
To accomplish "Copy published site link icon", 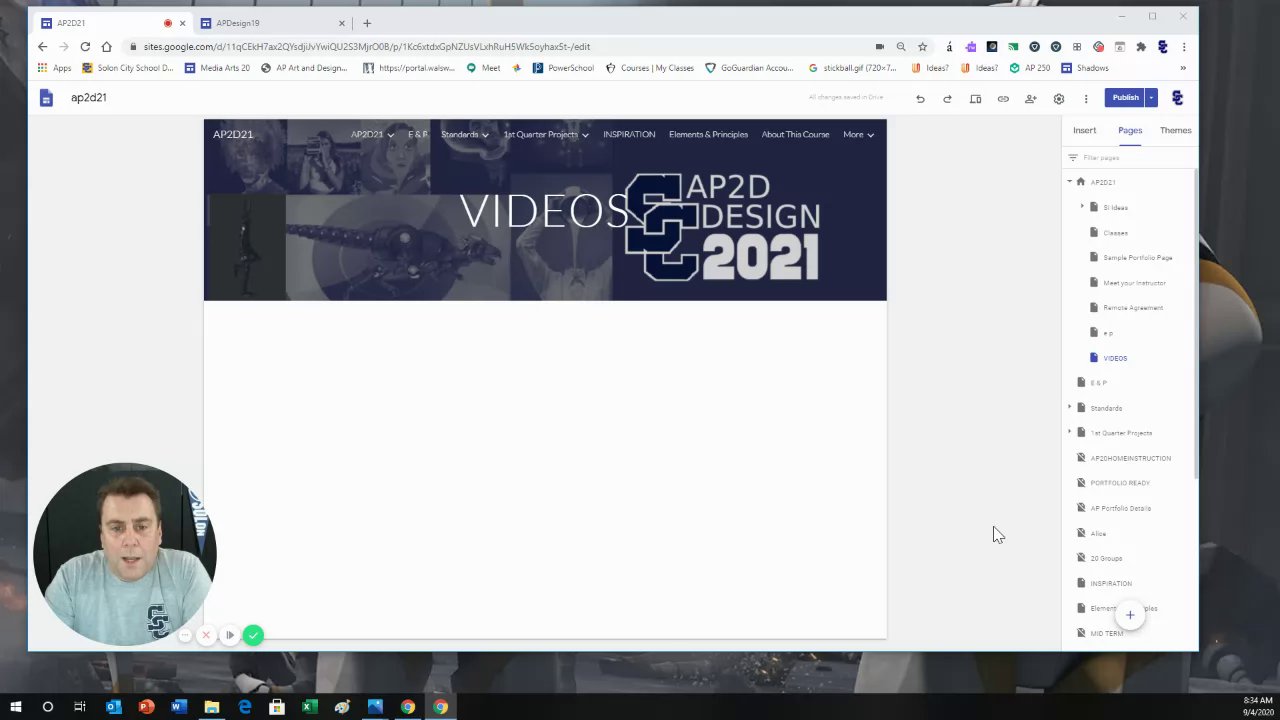I will pyautogui.click(x=1003, y=98).
